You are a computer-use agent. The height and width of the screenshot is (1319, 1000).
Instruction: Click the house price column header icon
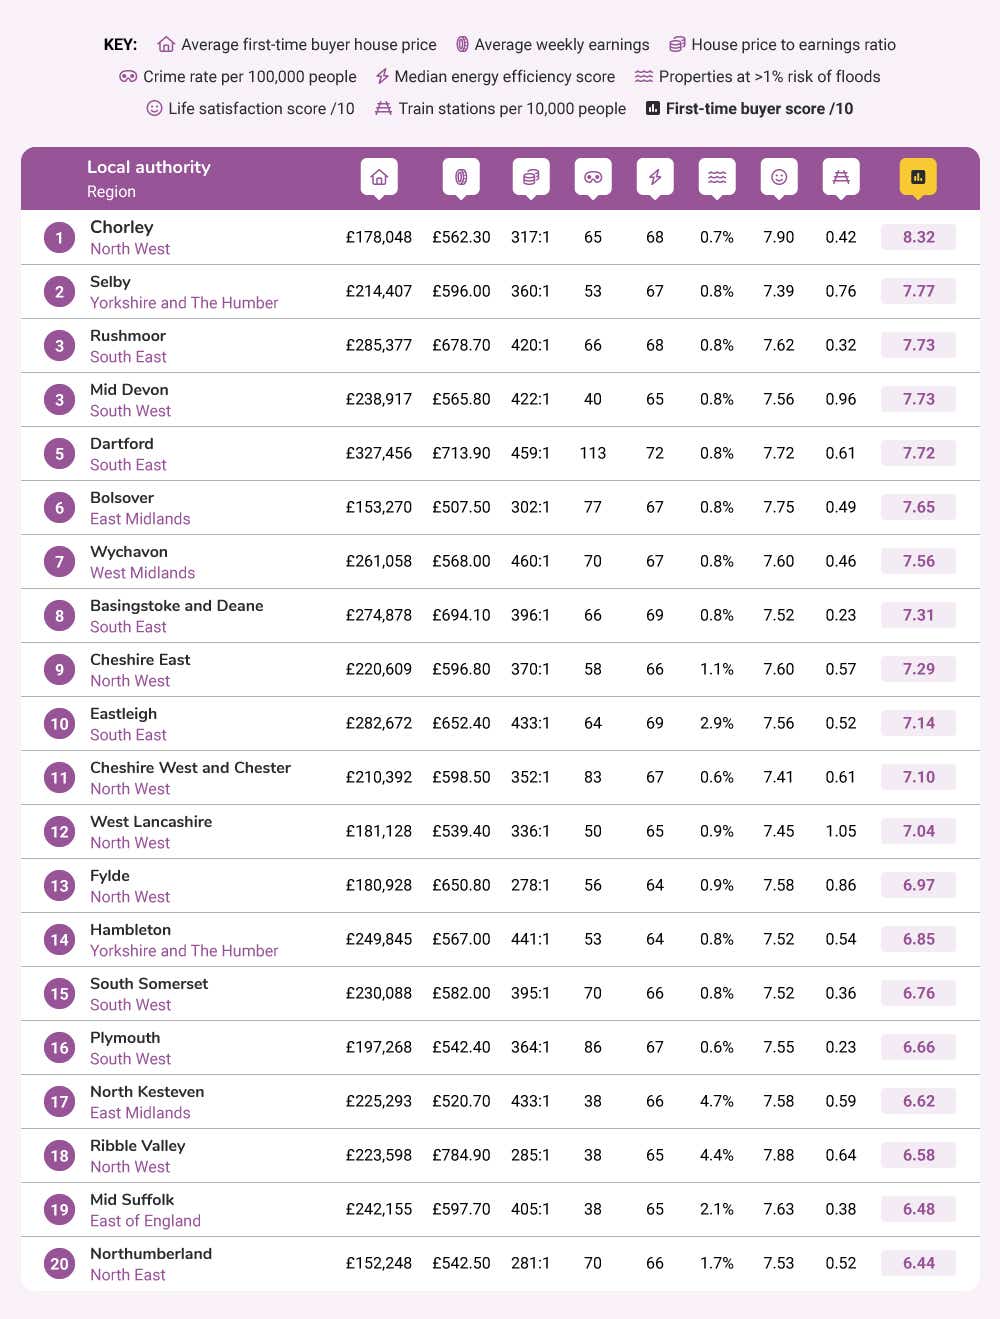pyautogui.click(x=379, y=177)
